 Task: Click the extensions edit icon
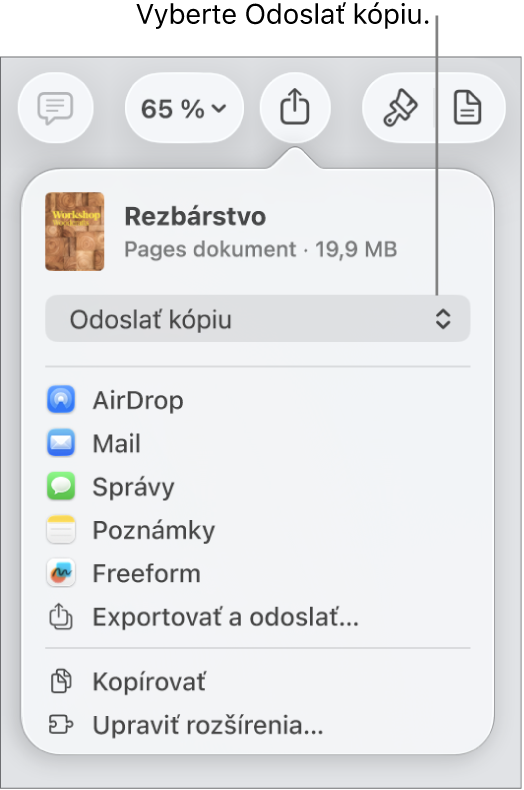[61, 725]
